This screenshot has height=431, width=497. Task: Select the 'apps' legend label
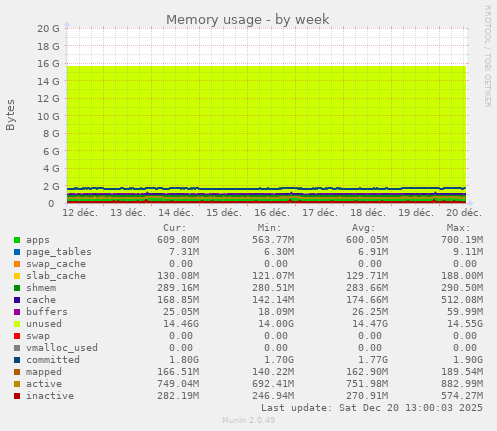click(38, 240)
